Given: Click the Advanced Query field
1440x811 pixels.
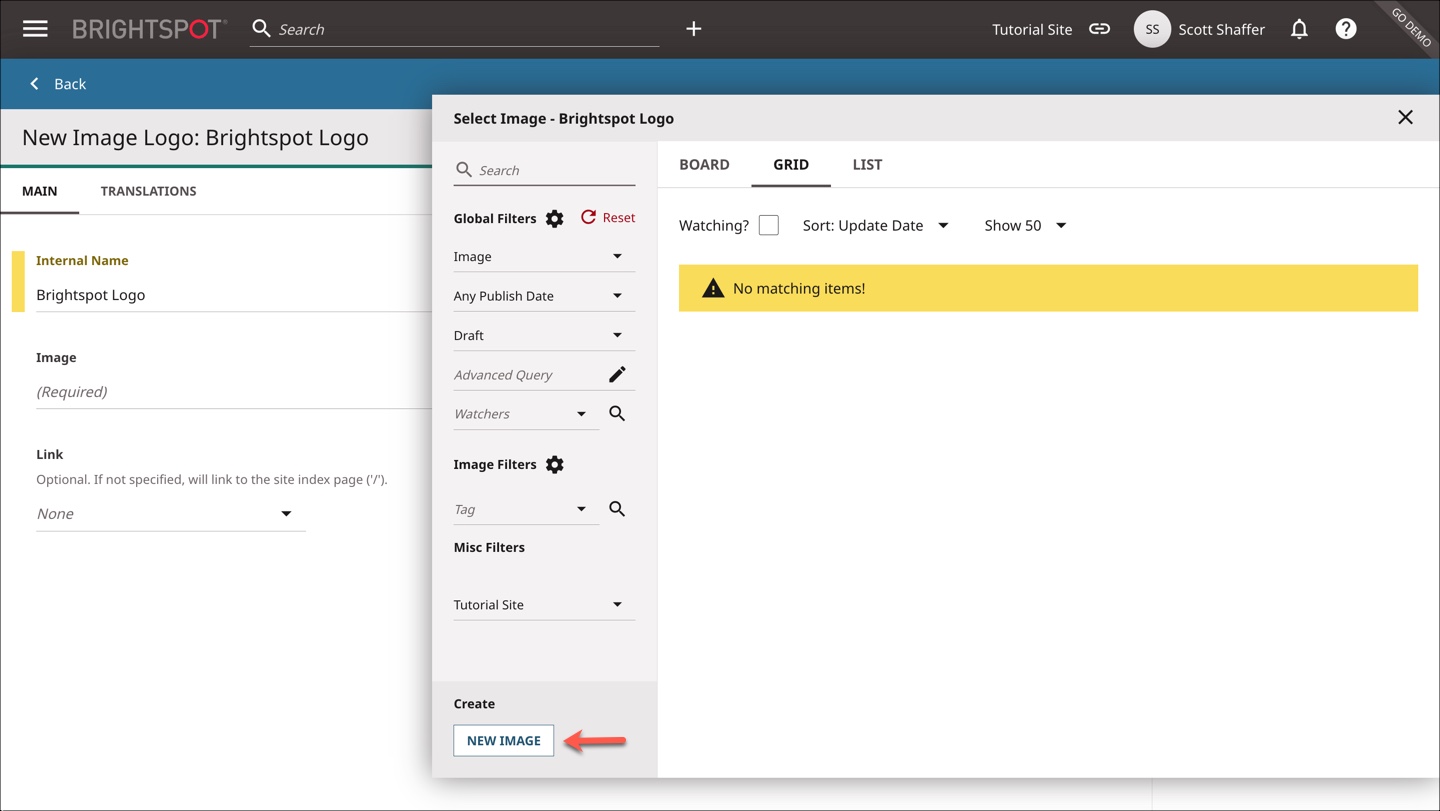Looking at the screenshot, I should 526,375.
